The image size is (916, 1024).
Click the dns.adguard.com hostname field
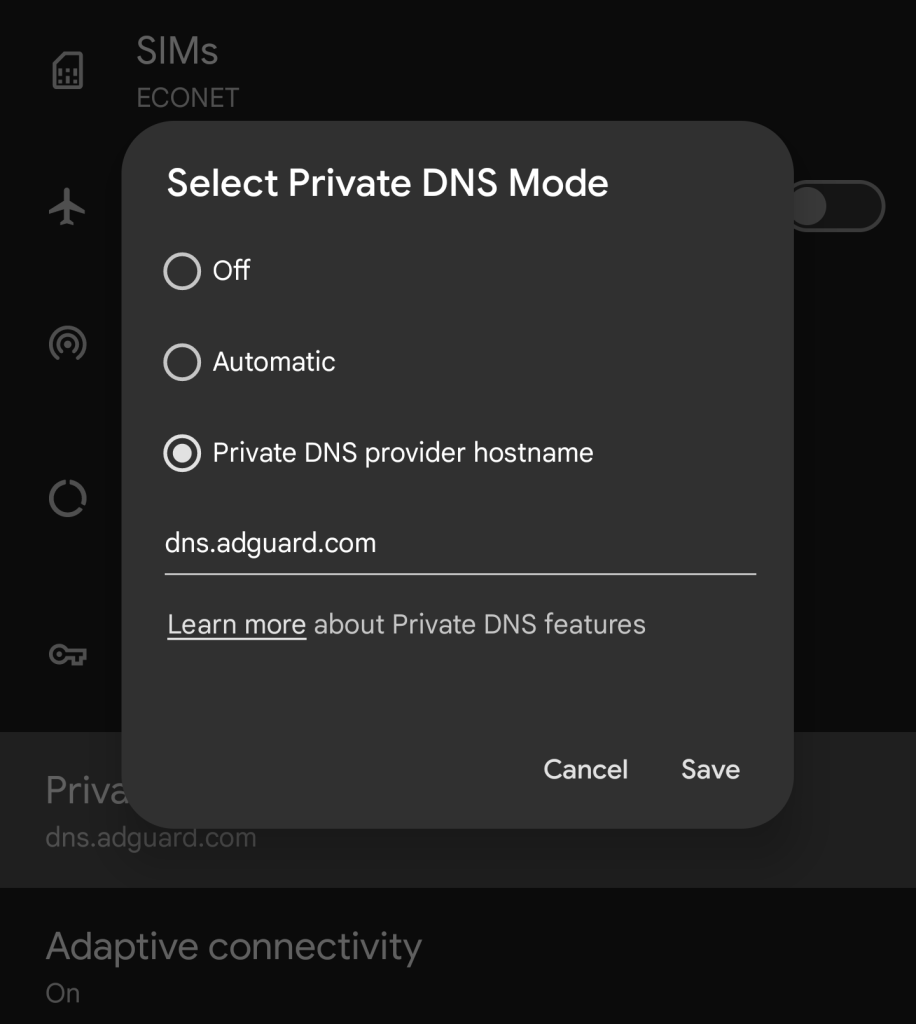tap(460, 545)
